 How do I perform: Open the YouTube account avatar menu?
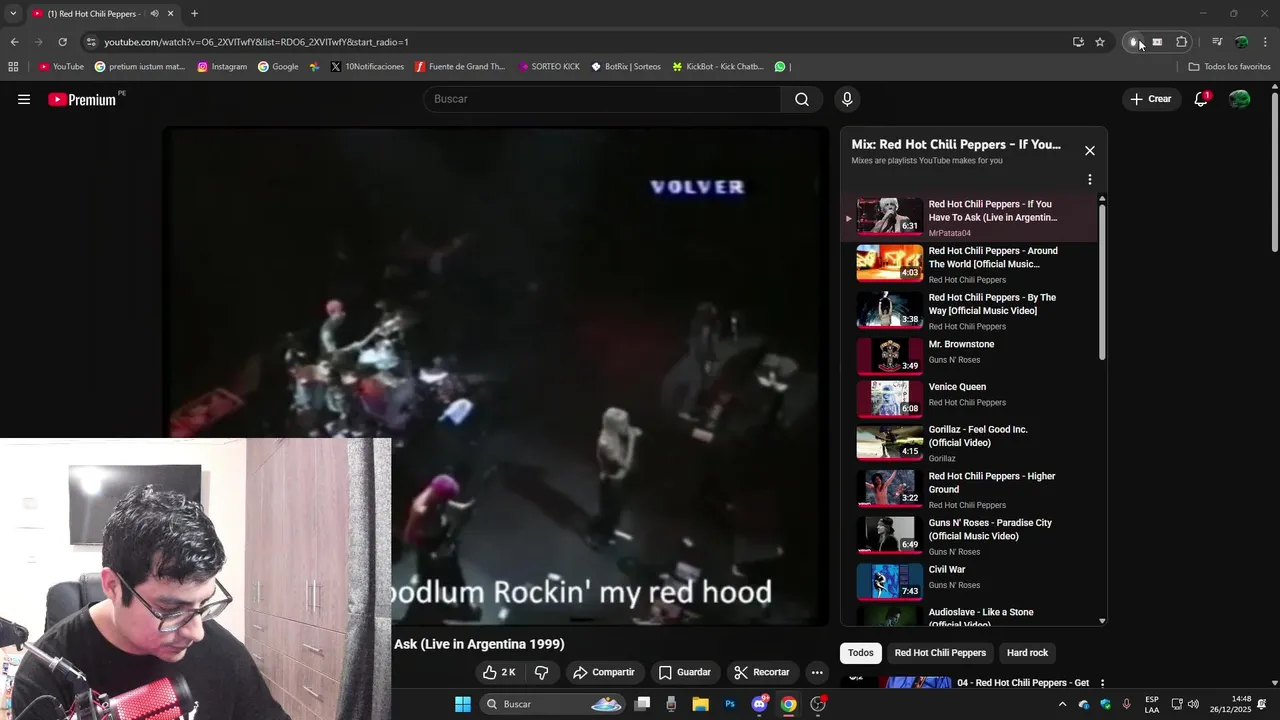pos(1239,99)
